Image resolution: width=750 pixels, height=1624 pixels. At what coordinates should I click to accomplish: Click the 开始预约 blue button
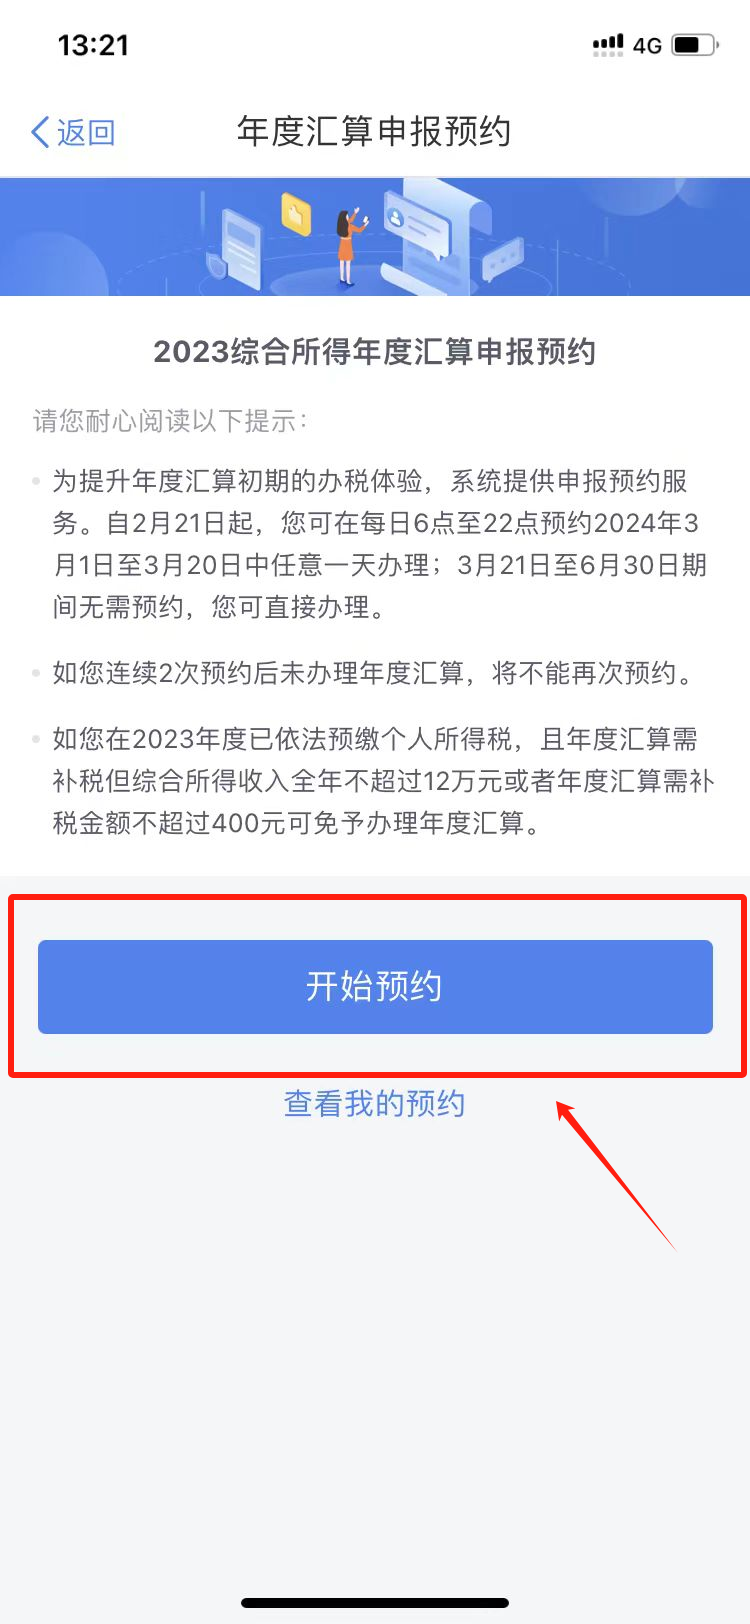pyautogui.click(x=375, y=986)
